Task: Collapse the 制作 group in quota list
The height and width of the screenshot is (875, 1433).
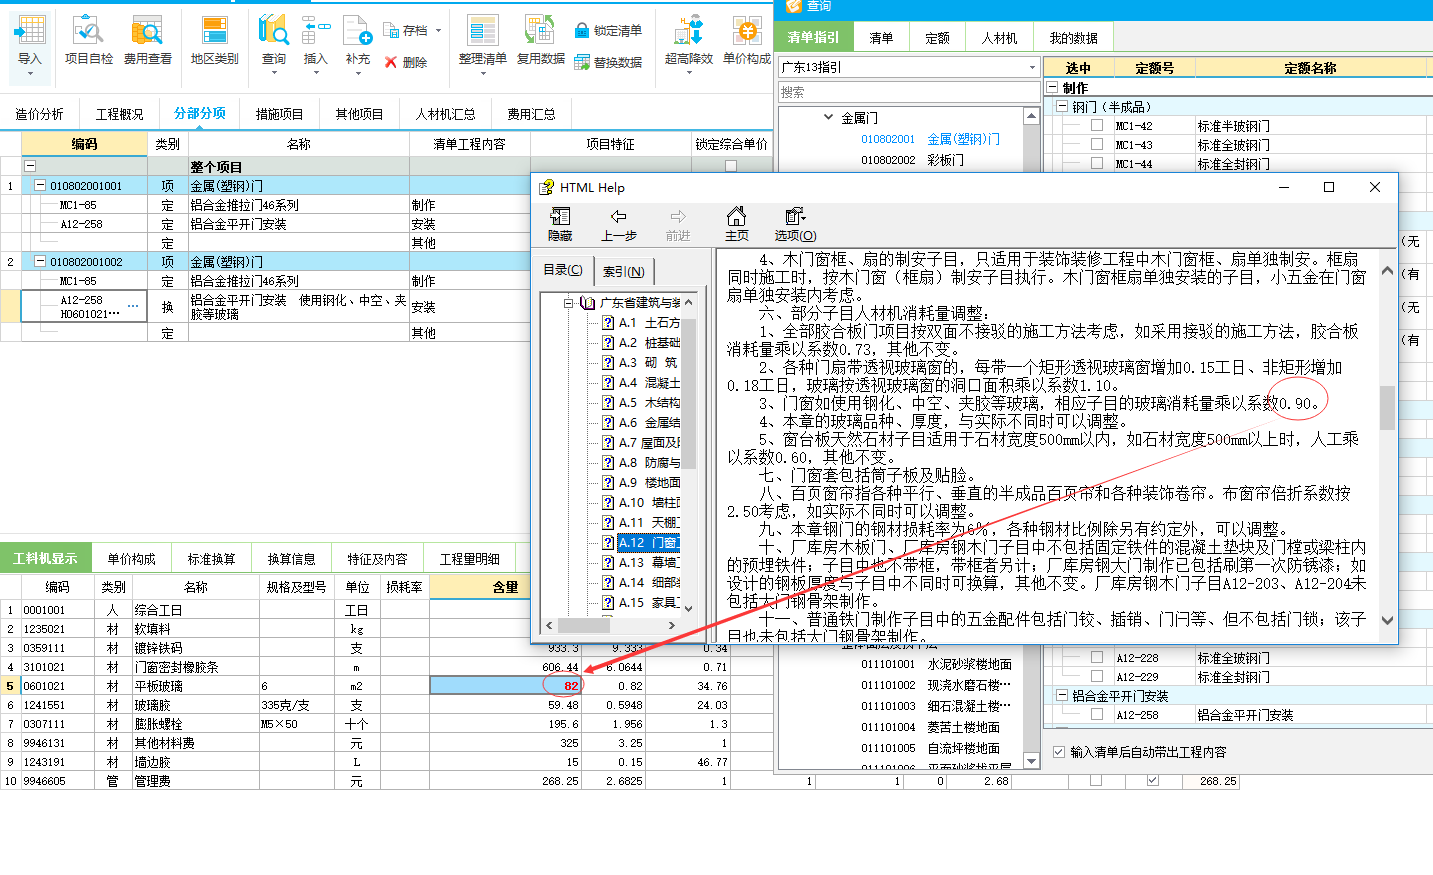Action: pos(1052,88)
